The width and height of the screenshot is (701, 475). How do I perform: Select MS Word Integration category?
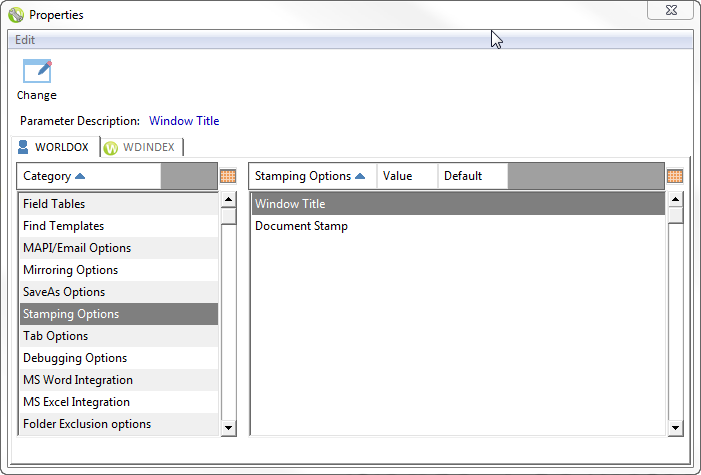coord(119,380)
